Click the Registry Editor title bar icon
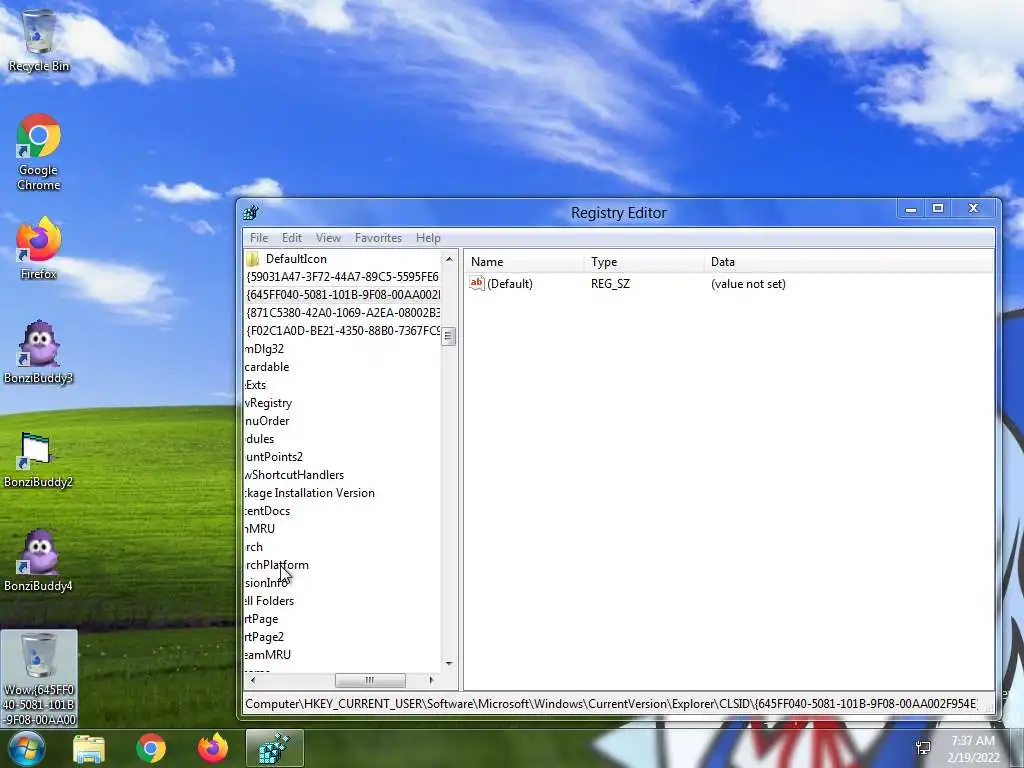Image resolution: width=1024 pixels, height=768 pixels. coord(251,213)
